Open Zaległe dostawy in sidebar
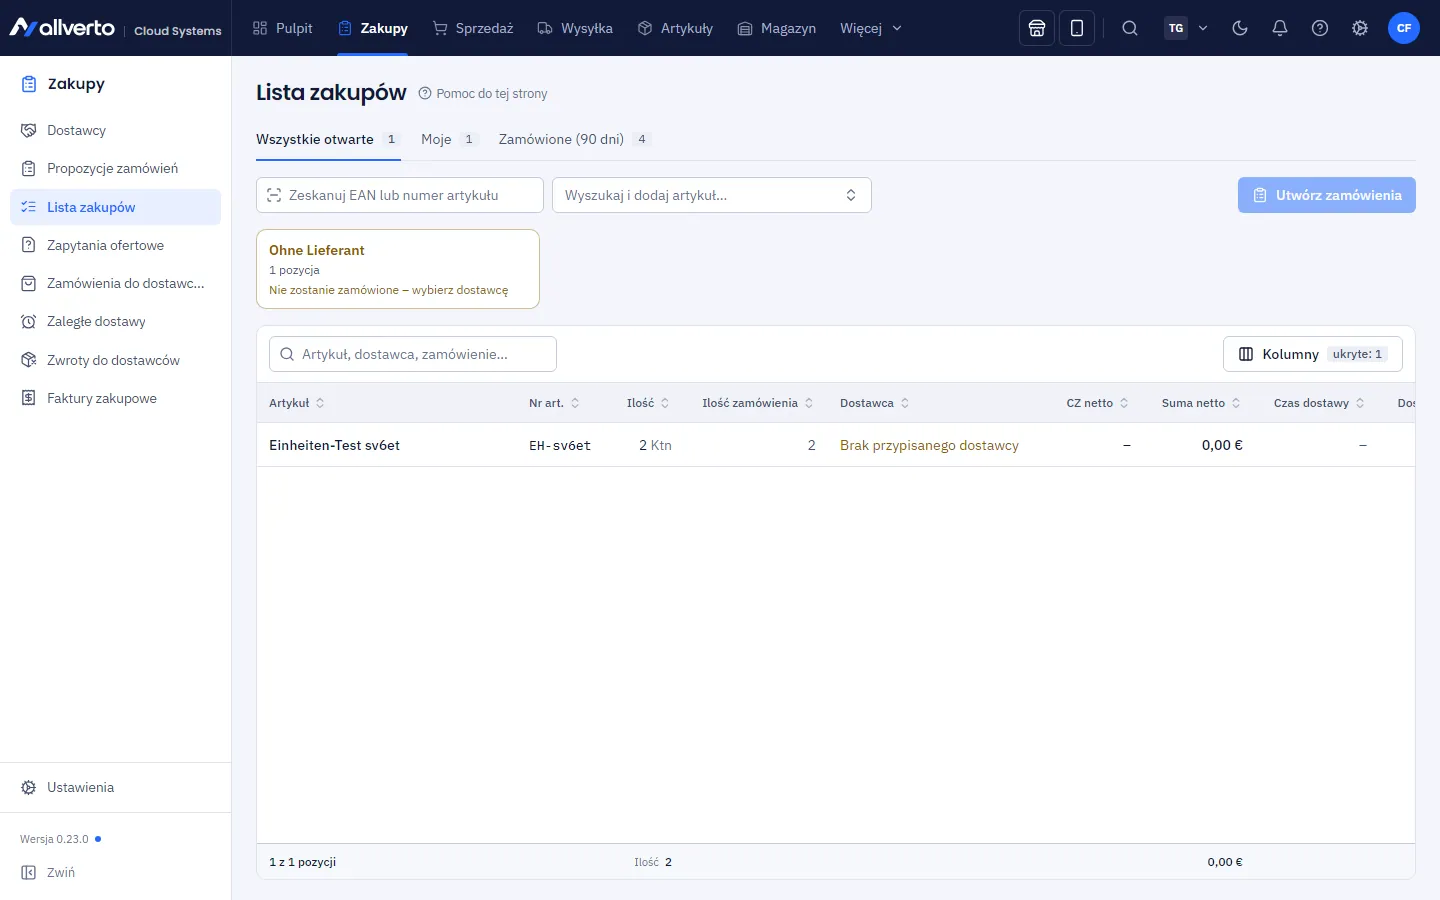This screenshot has width=1440, height=900. tap(115, 321)
